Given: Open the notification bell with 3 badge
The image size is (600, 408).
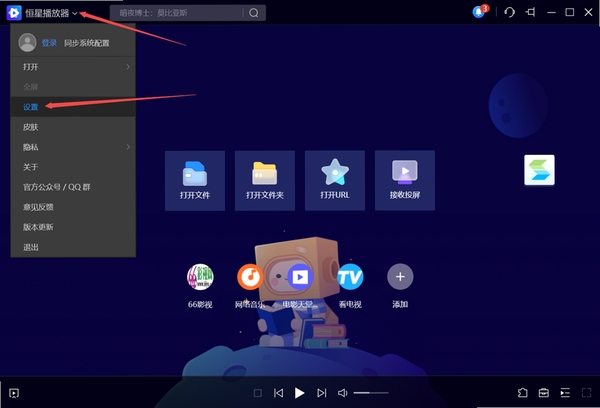Looking at the screenshot, I should pos(480,11).
